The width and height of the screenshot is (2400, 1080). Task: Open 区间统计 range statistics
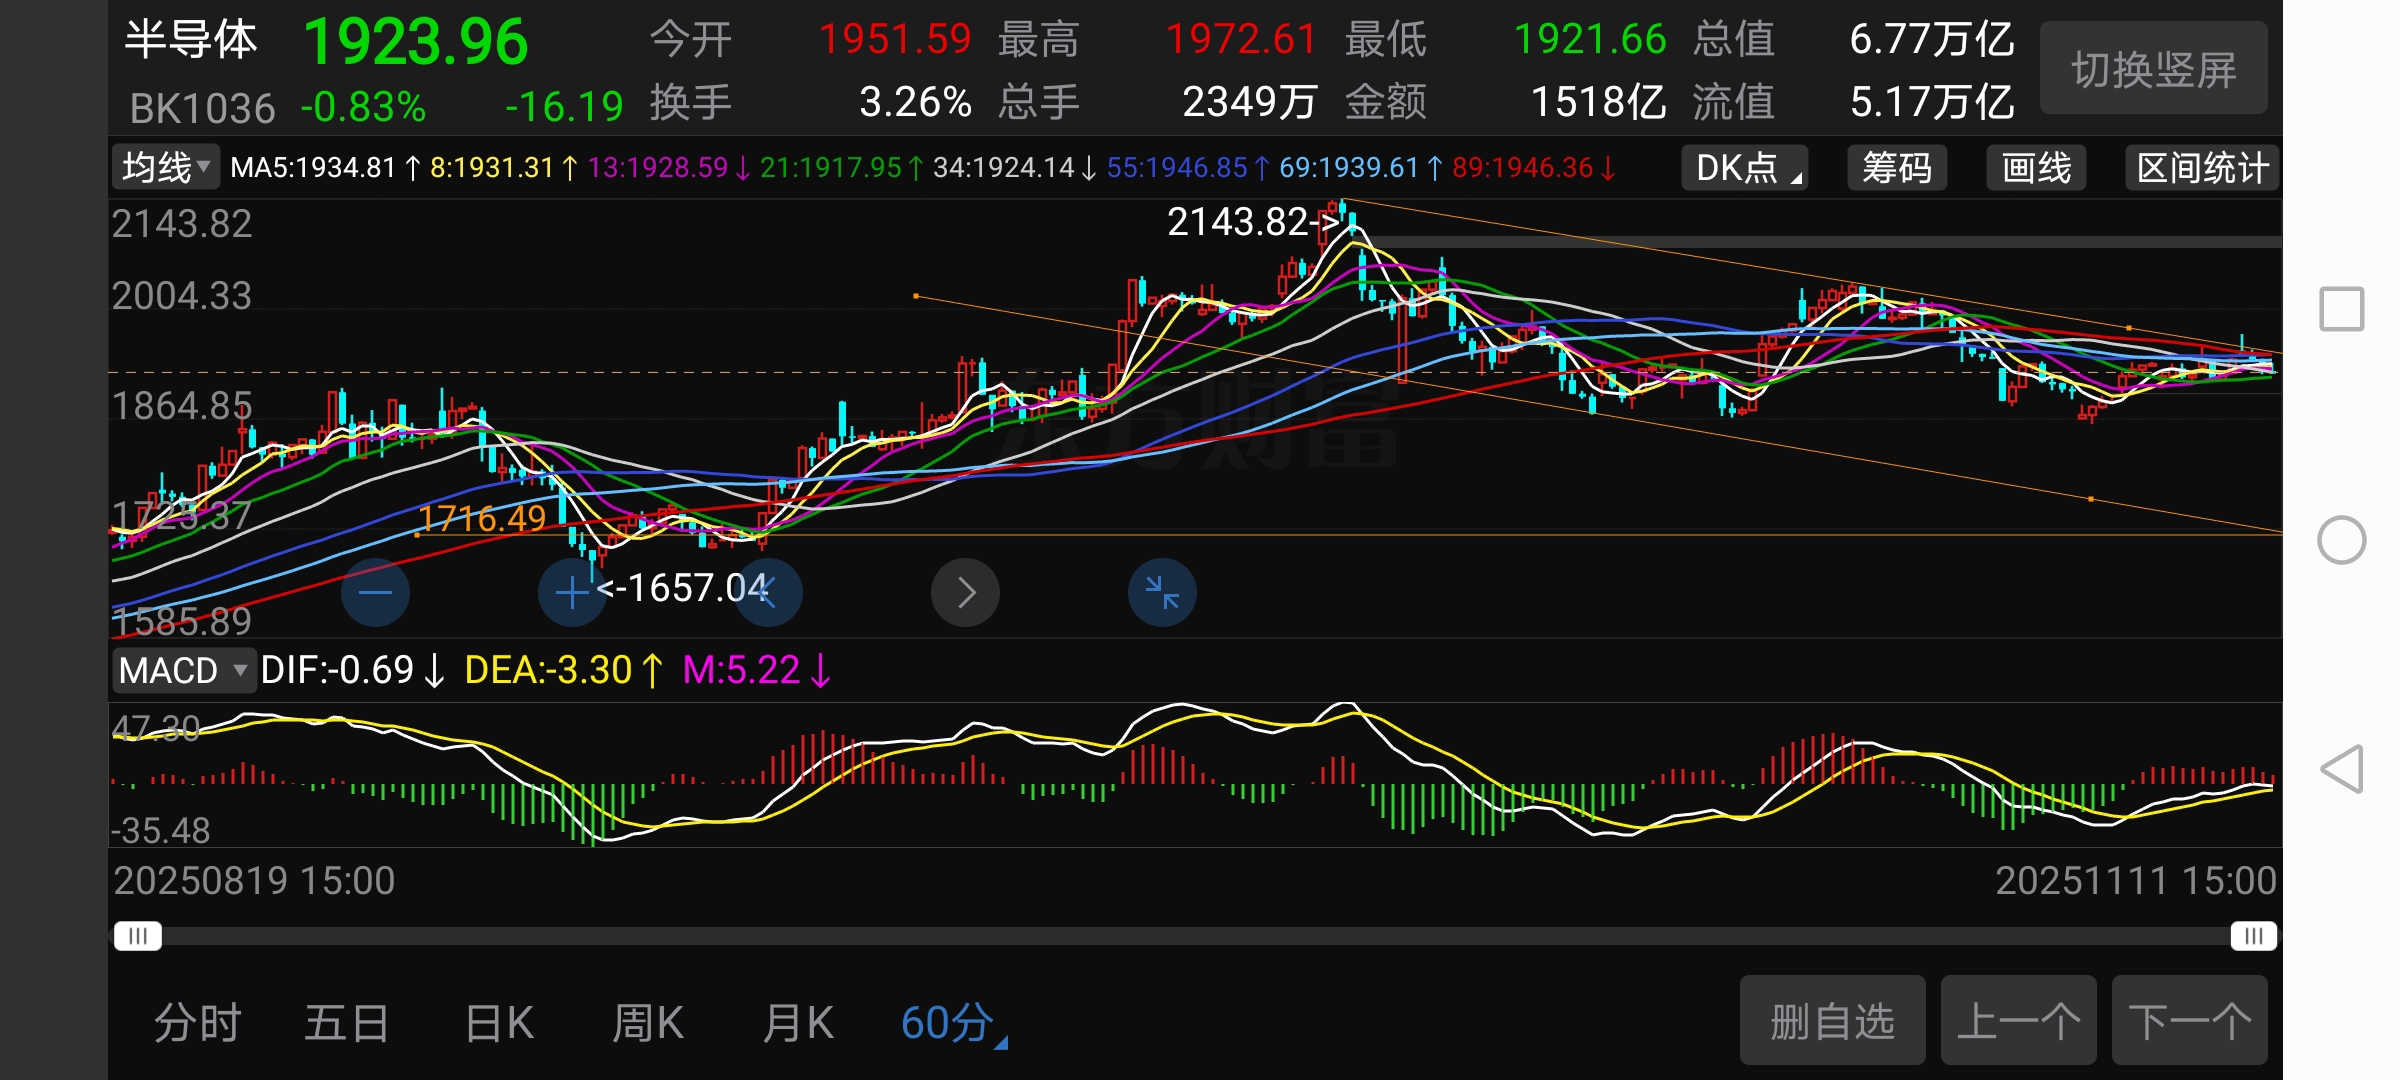point(2202,168)
